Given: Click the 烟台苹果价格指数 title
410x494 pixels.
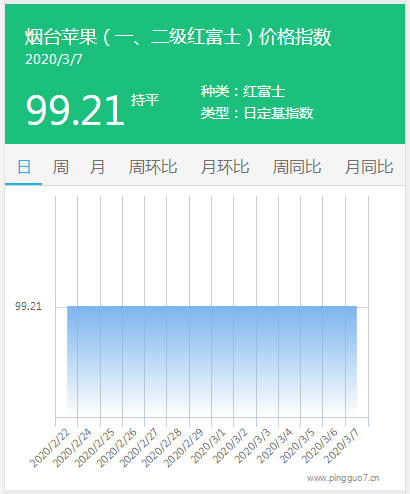Looking at the screenshot, I should click(178, 36).
